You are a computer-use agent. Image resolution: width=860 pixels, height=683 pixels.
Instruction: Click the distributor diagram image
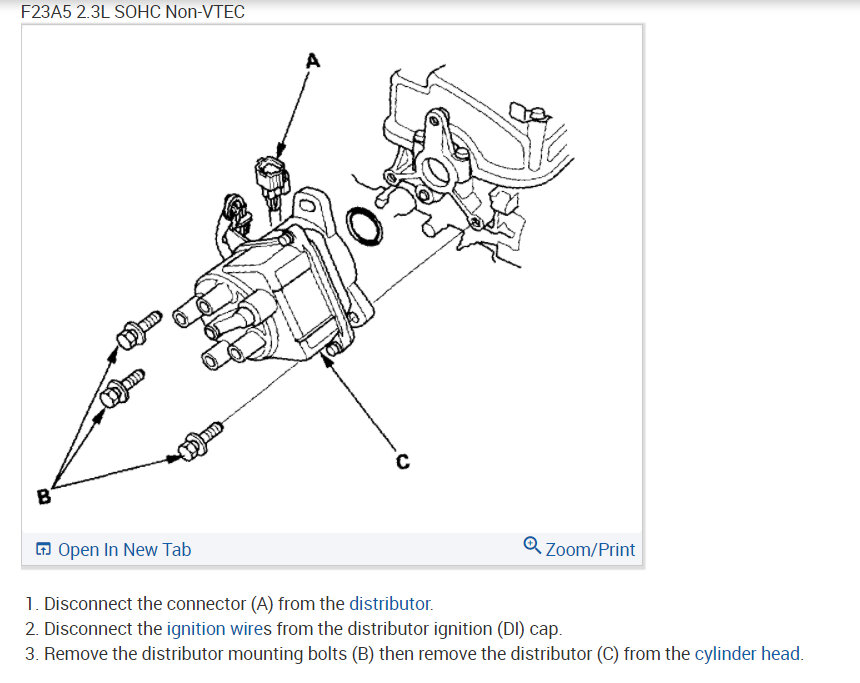pos(332,279)
